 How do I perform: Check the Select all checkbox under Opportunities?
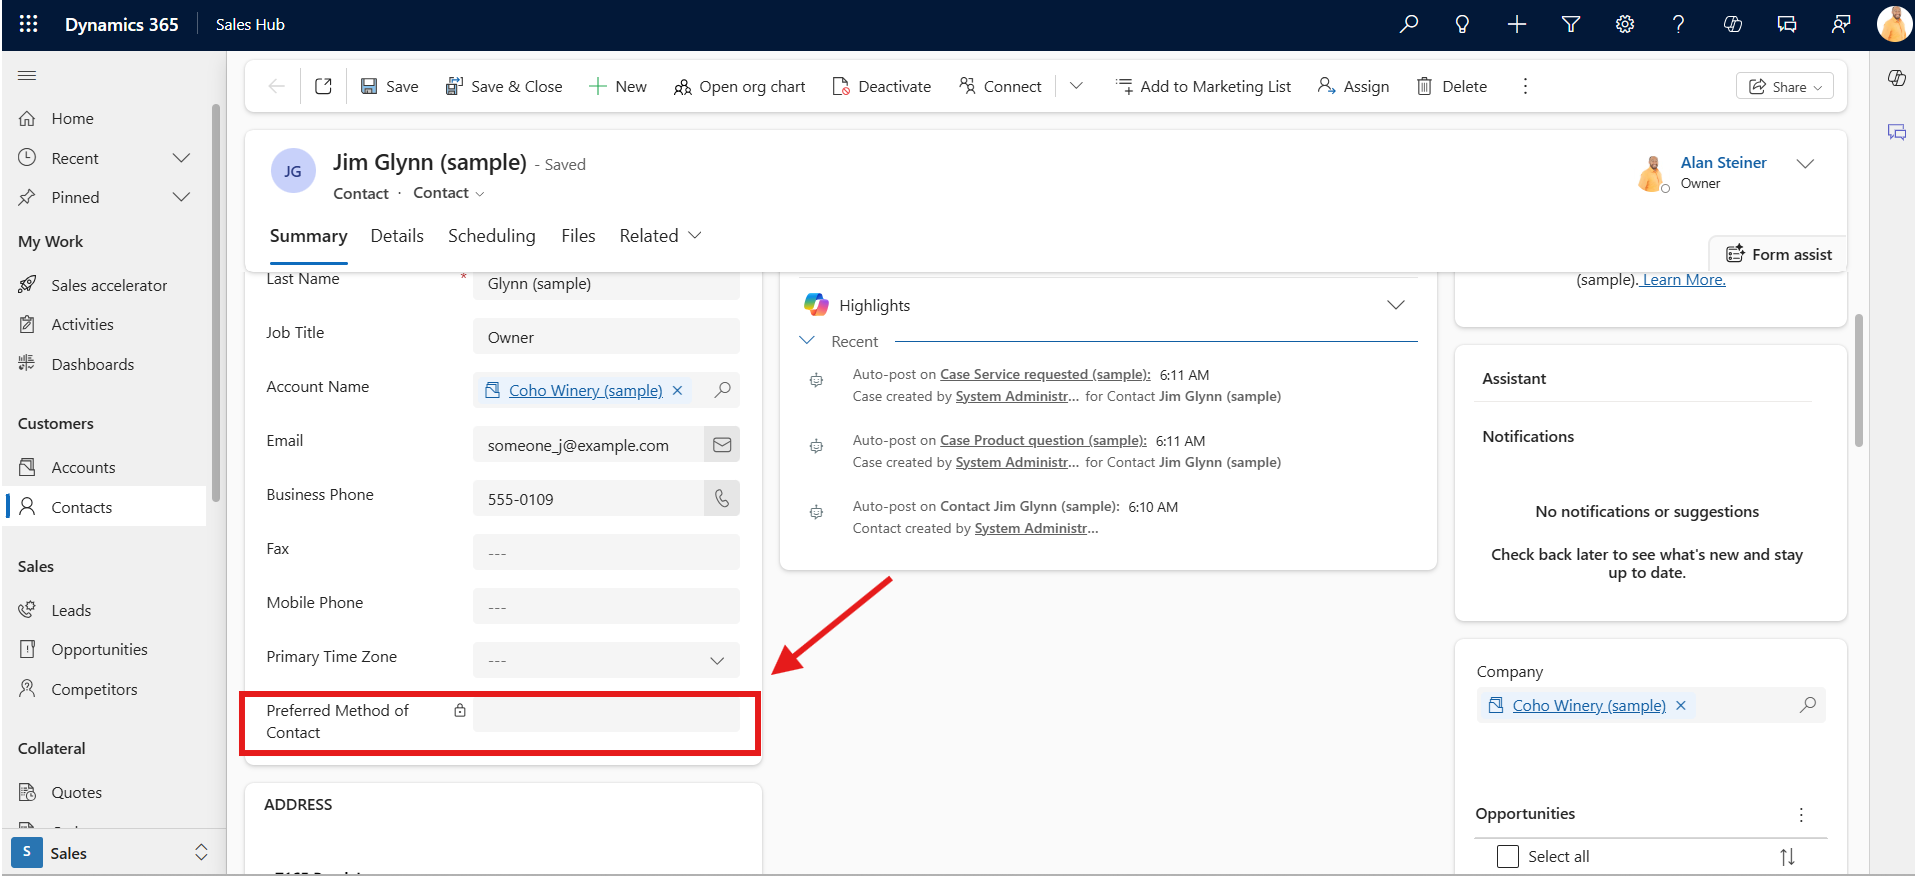click(1507, 856)
